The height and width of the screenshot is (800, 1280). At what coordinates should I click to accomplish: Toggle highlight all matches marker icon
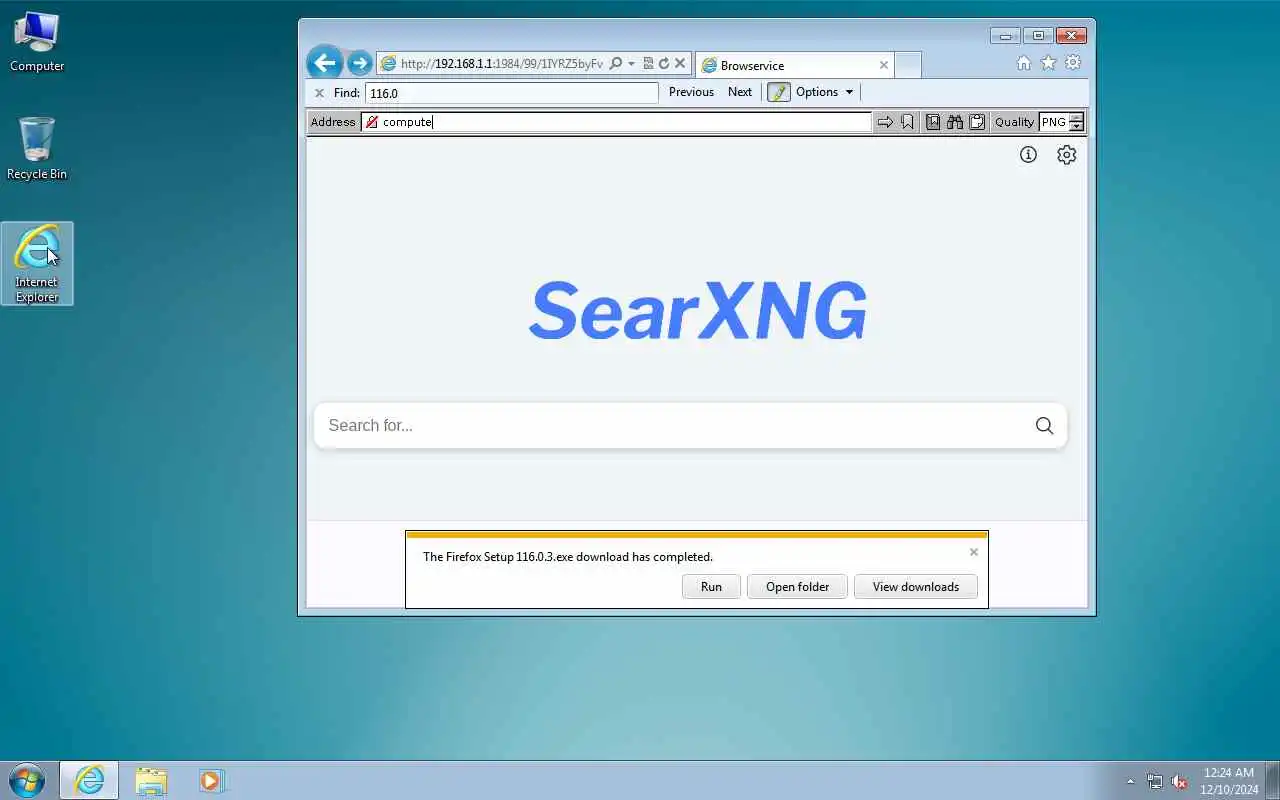coord(779,92)
